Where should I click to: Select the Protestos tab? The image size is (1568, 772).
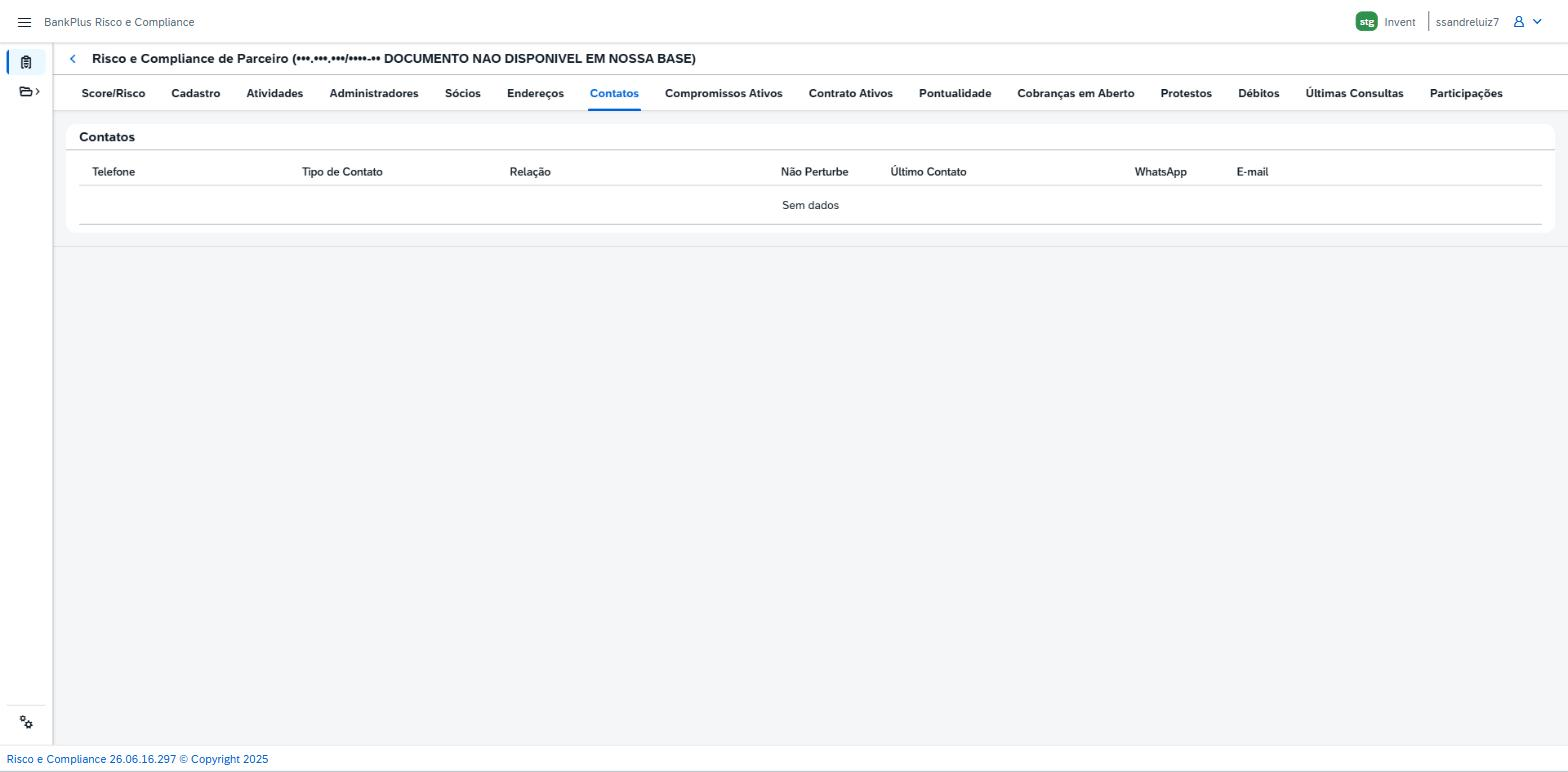(x=1186, y=93)
